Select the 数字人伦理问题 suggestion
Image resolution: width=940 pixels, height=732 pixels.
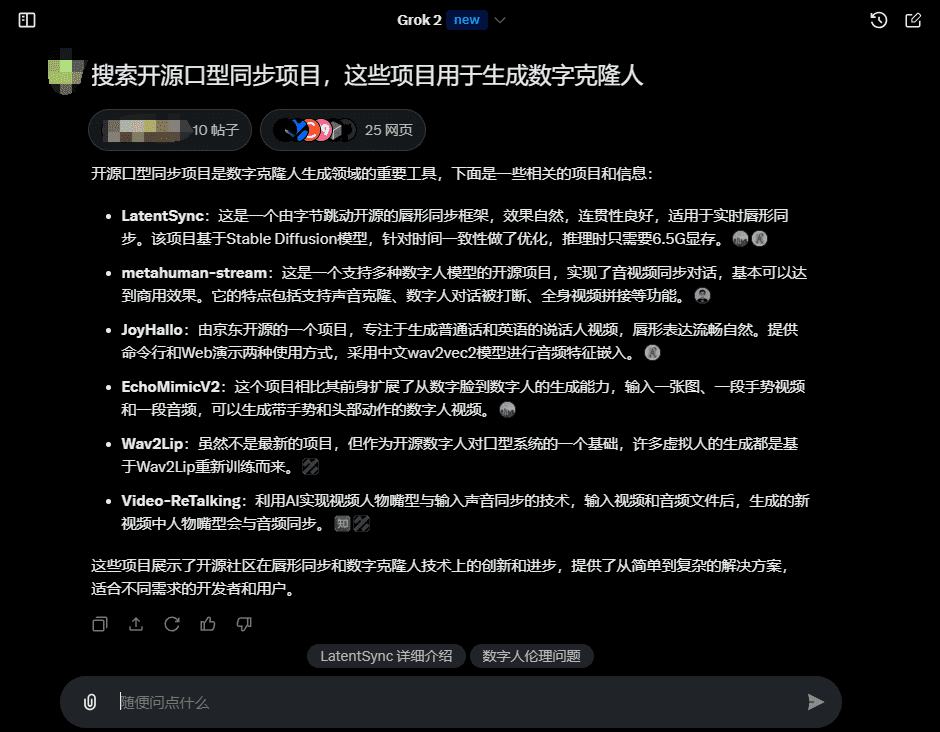[x=531, y=657]
